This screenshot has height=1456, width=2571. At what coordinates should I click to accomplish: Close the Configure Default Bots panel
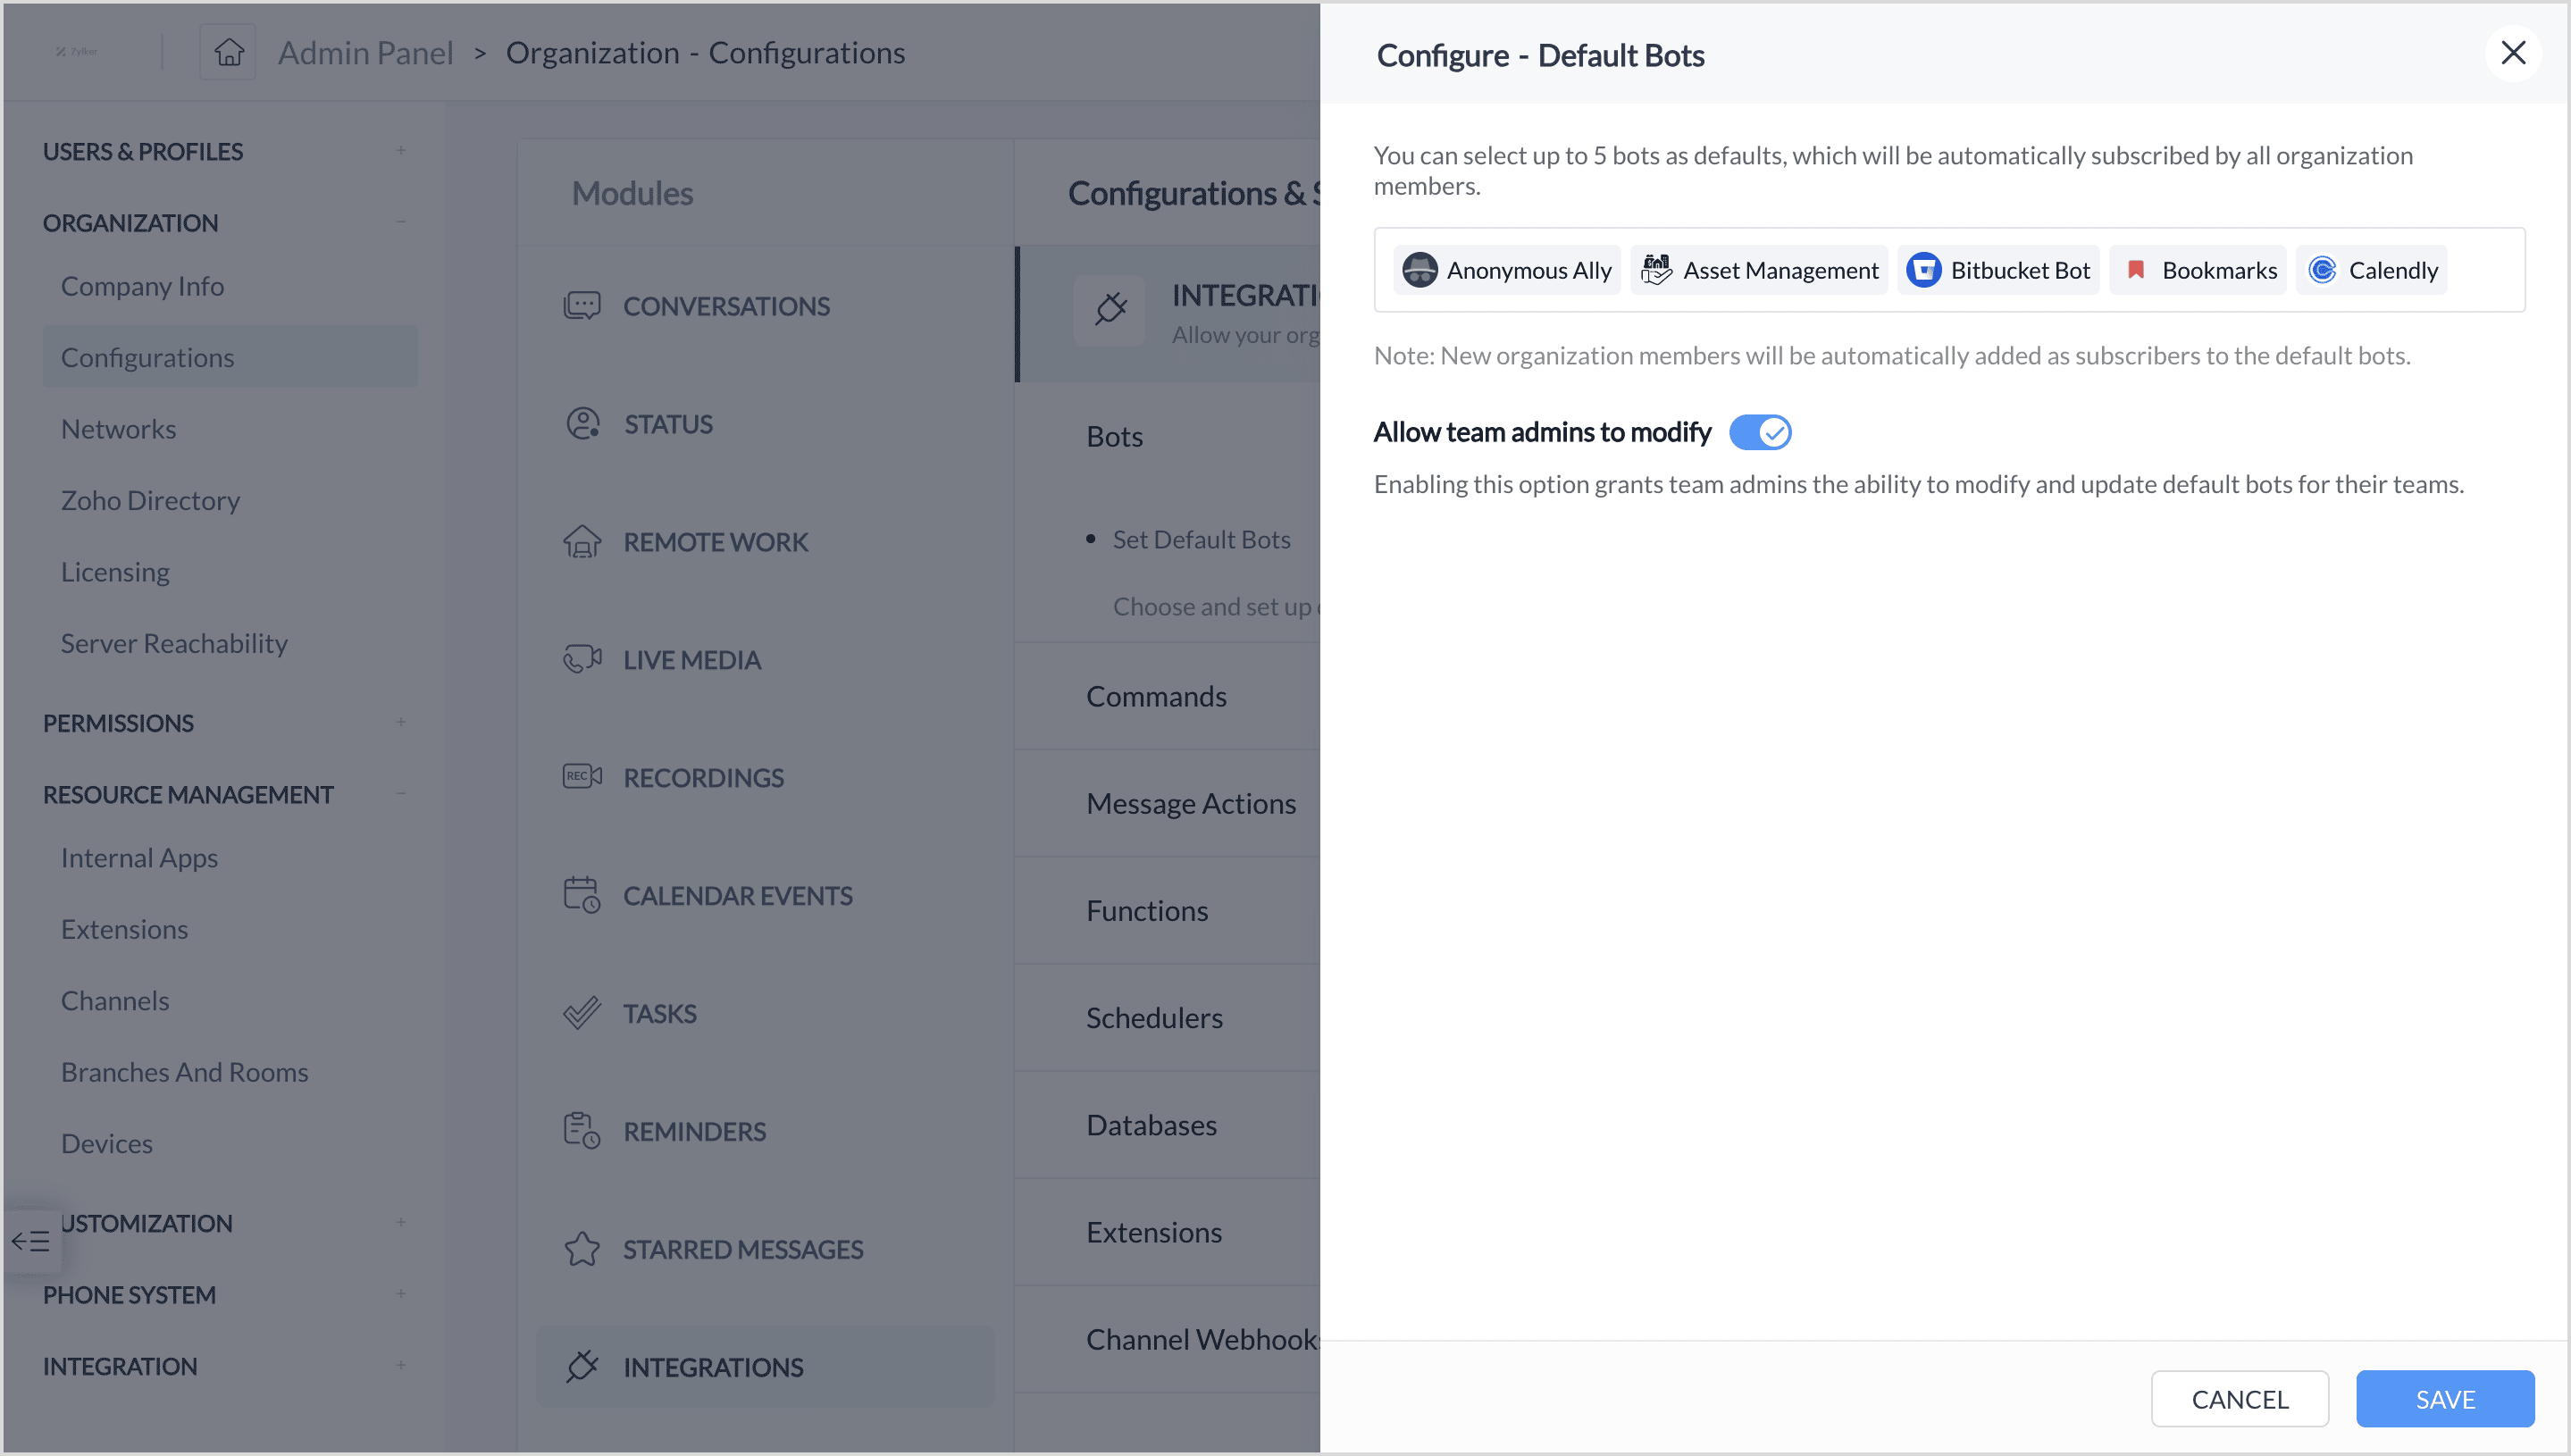coord(2513,52)
